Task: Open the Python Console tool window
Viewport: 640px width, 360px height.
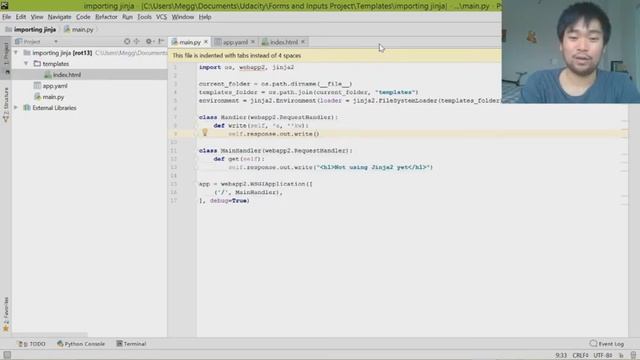Action: coord(81,344)
